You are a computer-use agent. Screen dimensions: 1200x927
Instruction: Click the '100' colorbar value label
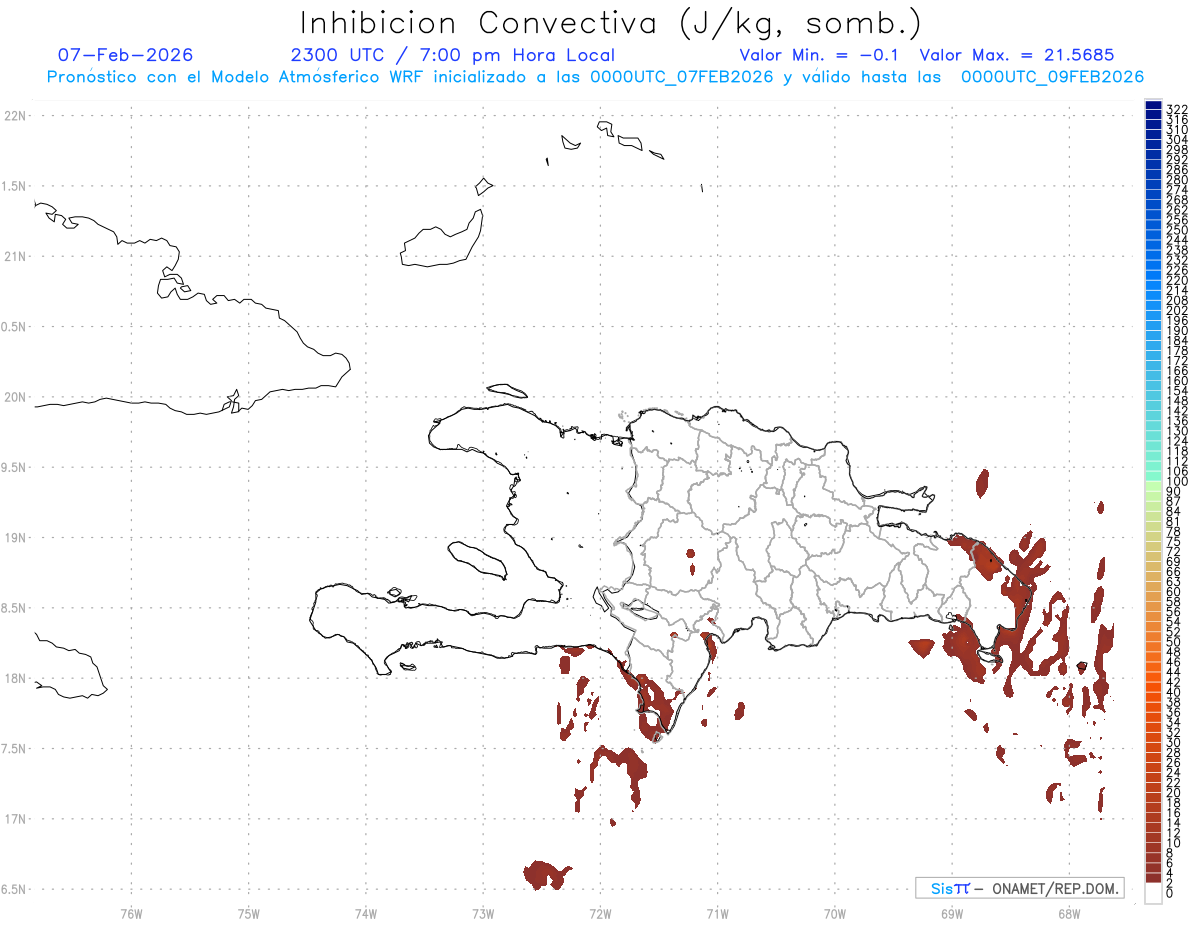coord(1177,482)
